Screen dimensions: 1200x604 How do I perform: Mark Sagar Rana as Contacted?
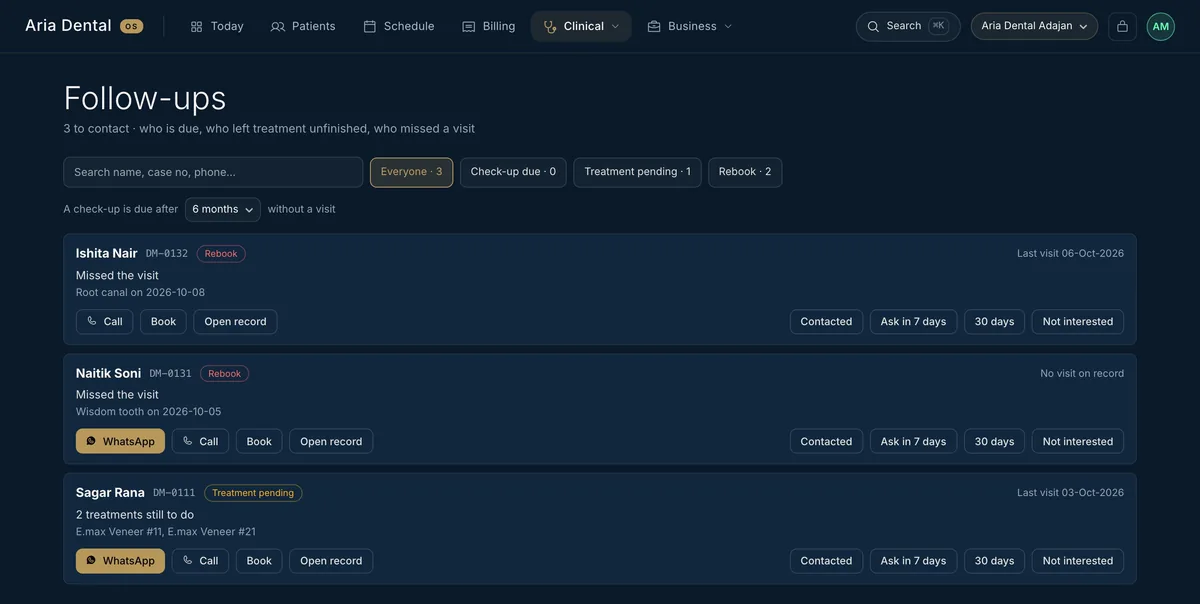coord(826,561)
